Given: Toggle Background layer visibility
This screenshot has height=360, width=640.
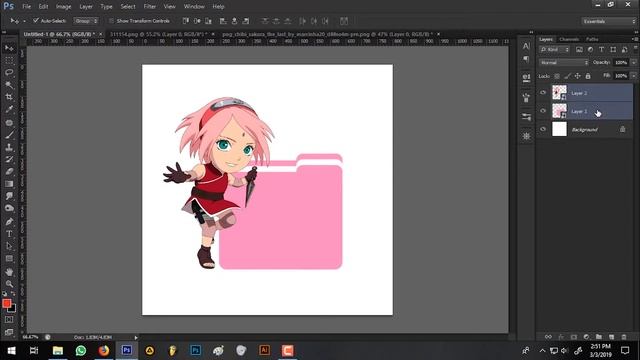Looking at the screenshot, I should tap(543, 129).
